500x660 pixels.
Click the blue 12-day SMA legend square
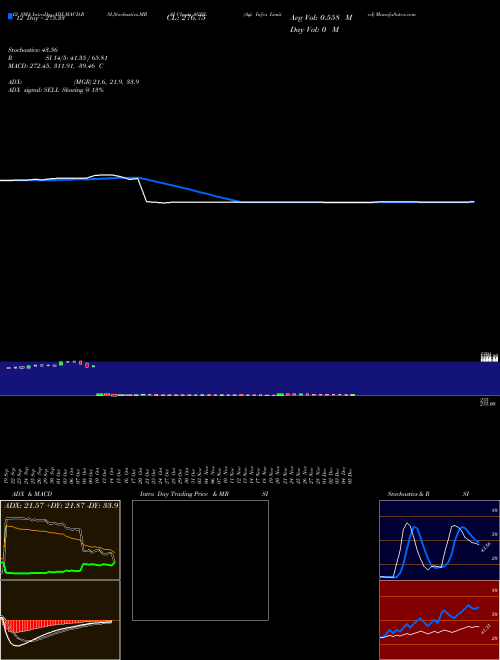[10, 16]
